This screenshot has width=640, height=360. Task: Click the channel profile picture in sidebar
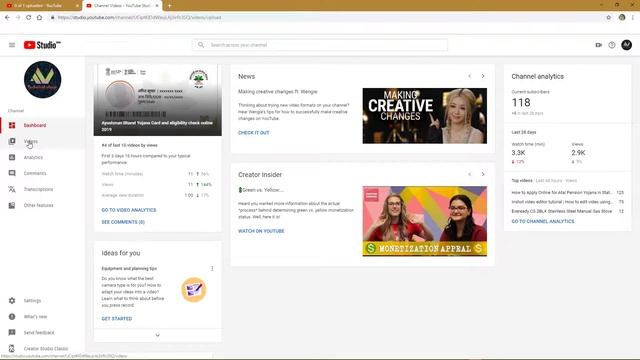[x=42, y=80]
